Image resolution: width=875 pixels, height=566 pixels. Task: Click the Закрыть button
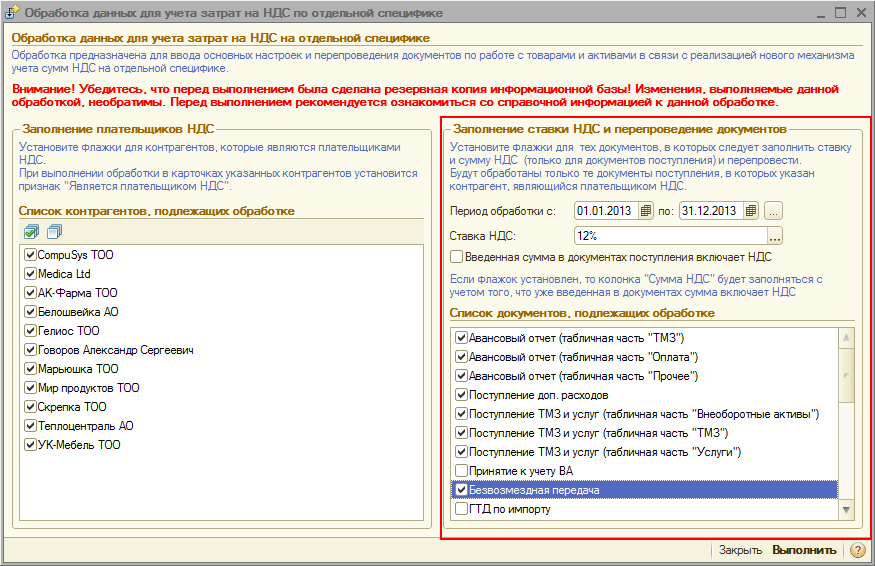(740, 550)
